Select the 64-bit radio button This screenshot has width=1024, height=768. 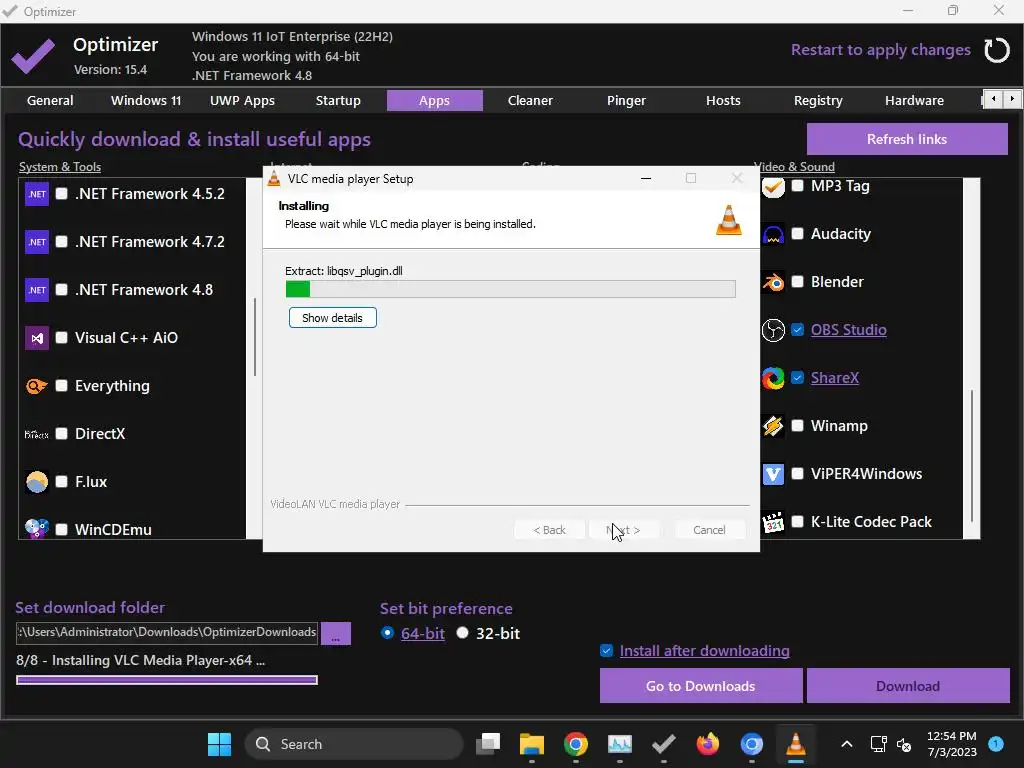pyautogui.click(x=387, y=633)
